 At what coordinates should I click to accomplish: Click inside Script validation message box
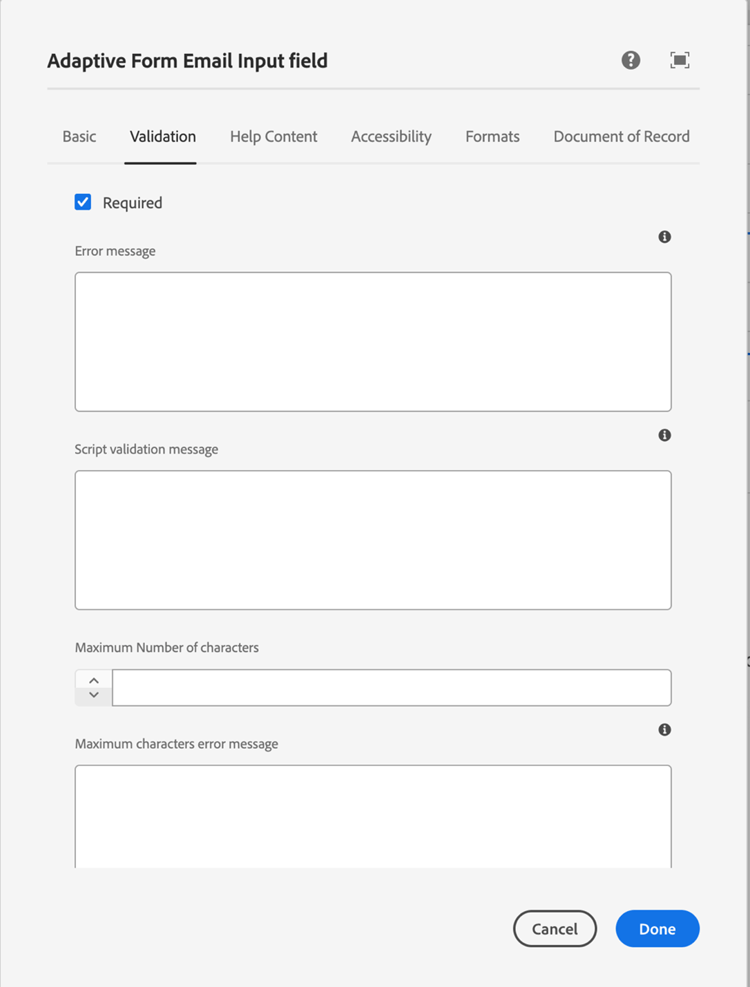pos(373,539)
